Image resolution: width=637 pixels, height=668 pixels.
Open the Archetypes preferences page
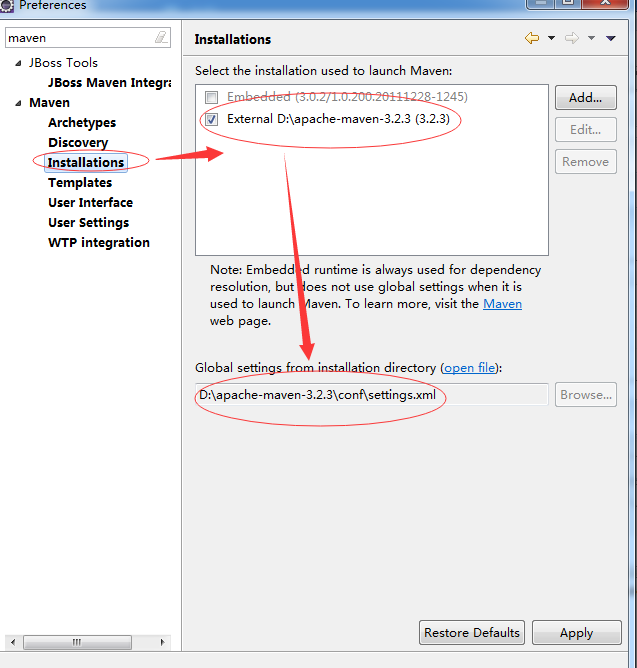(x=82, y=123)
